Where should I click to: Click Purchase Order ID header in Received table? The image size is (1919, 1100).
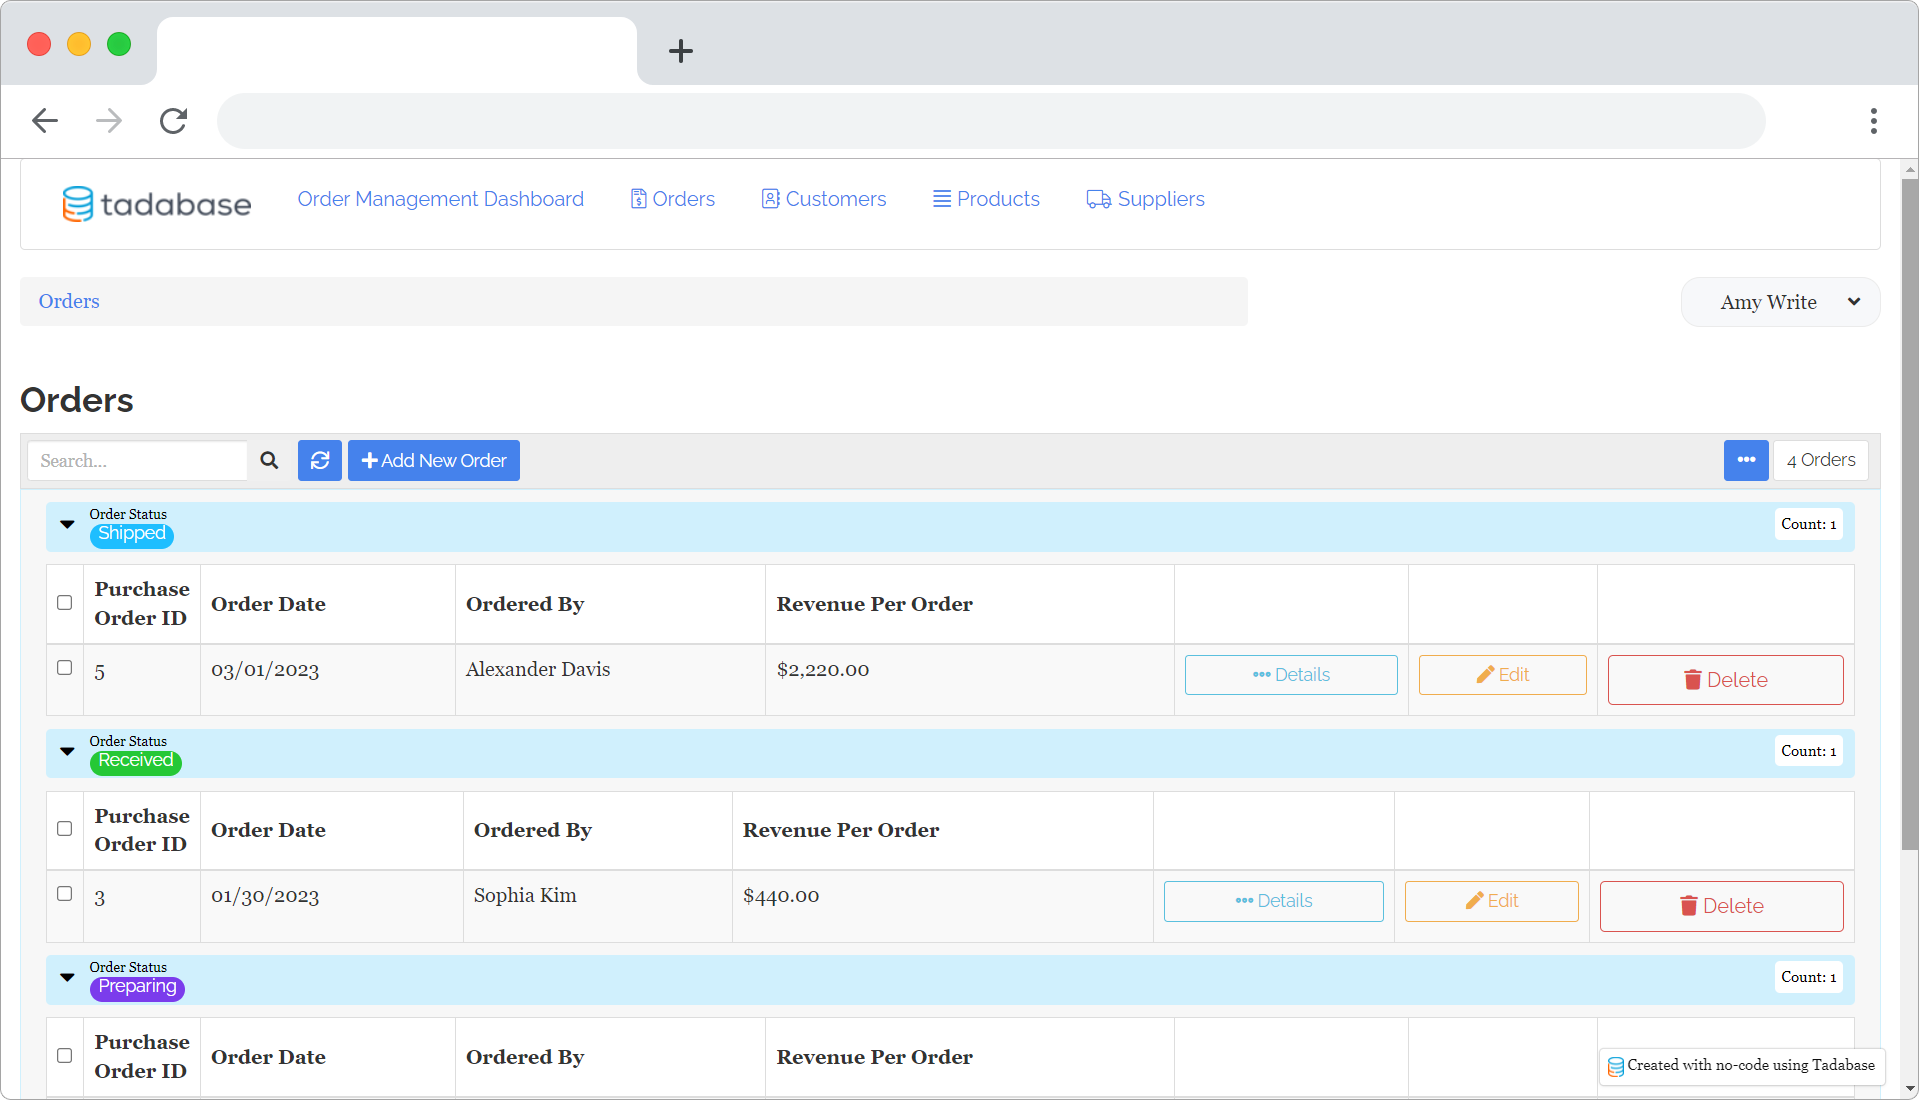[142, 830]
